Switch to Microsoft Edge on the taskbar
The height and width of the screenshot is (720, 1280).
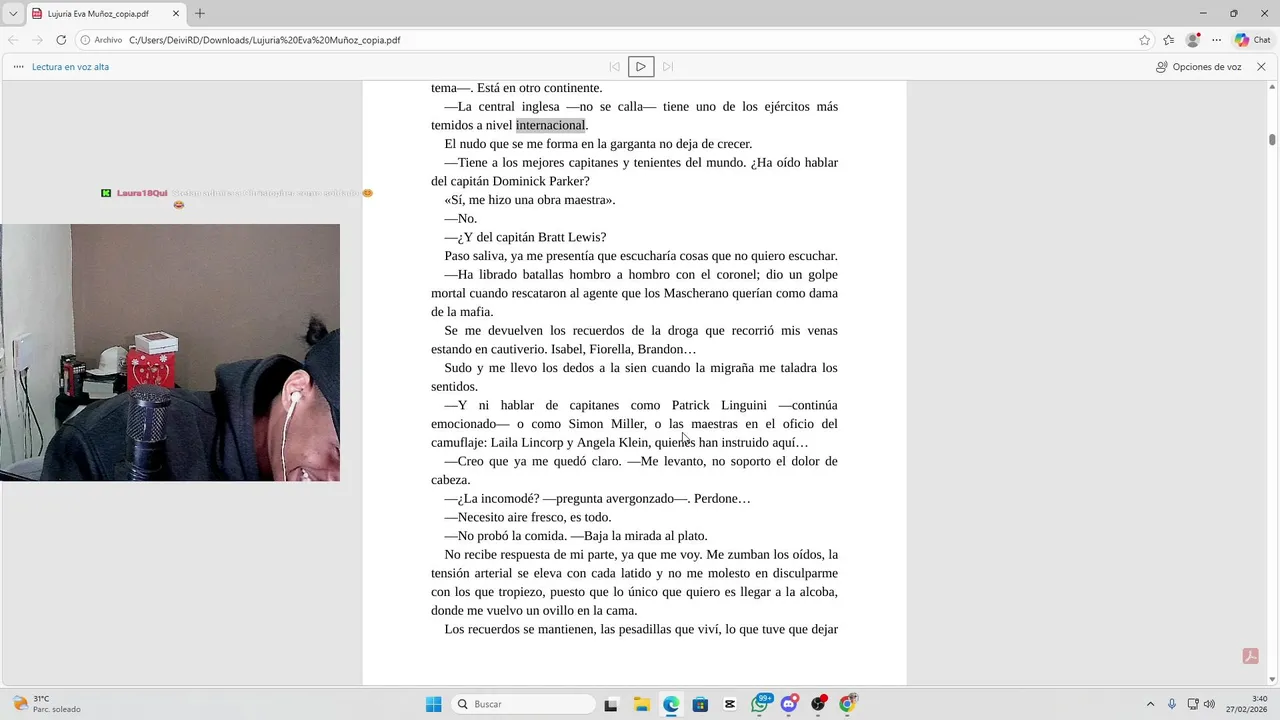671,704
